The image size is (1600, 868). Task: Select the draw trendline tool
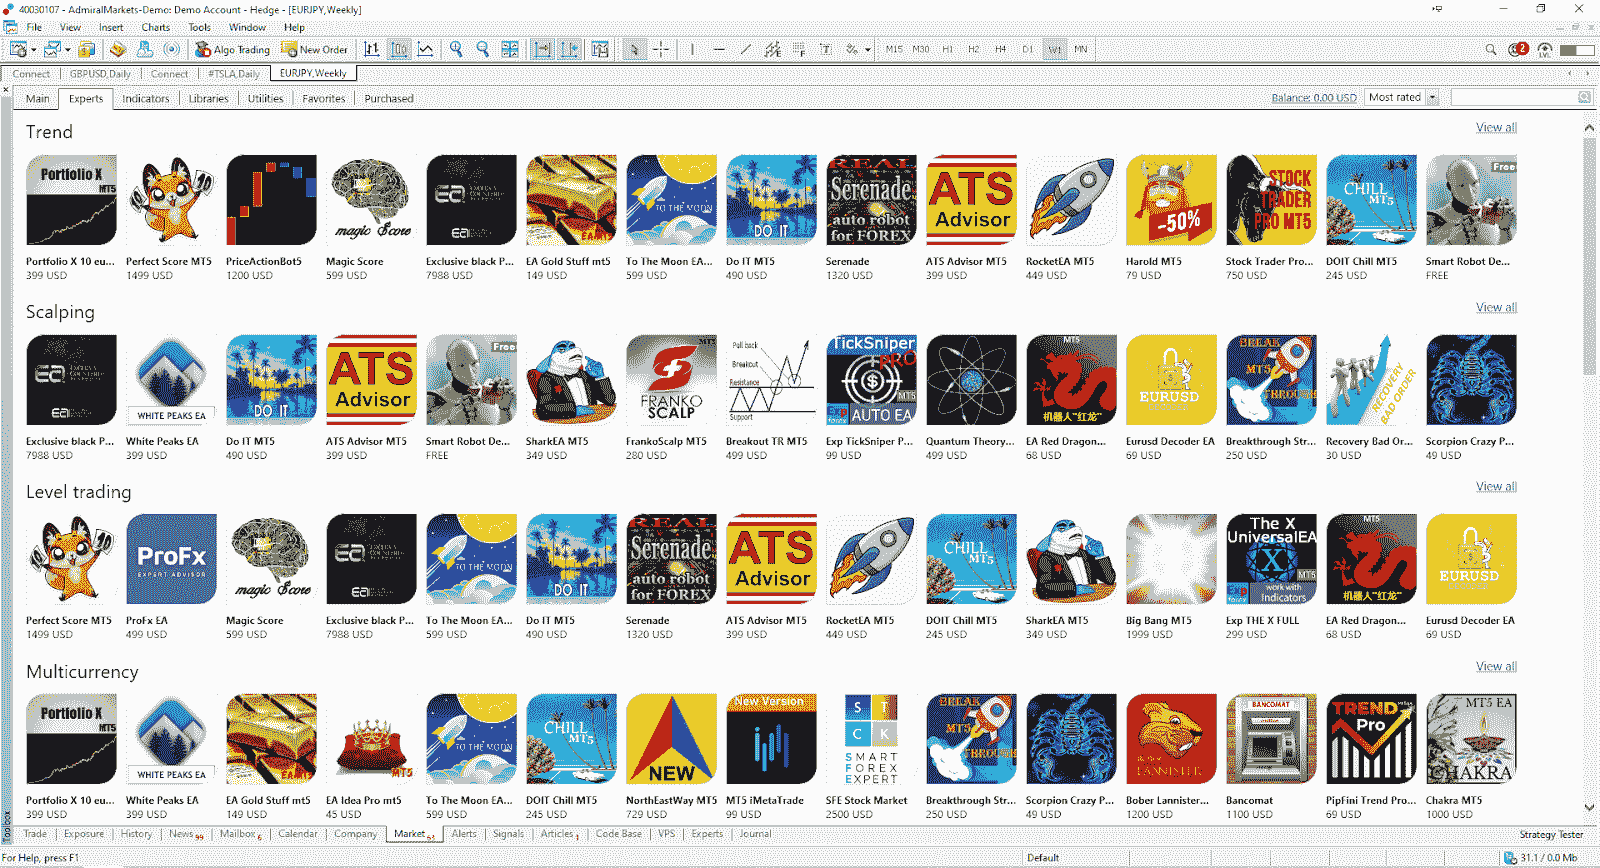click(745, 49)
